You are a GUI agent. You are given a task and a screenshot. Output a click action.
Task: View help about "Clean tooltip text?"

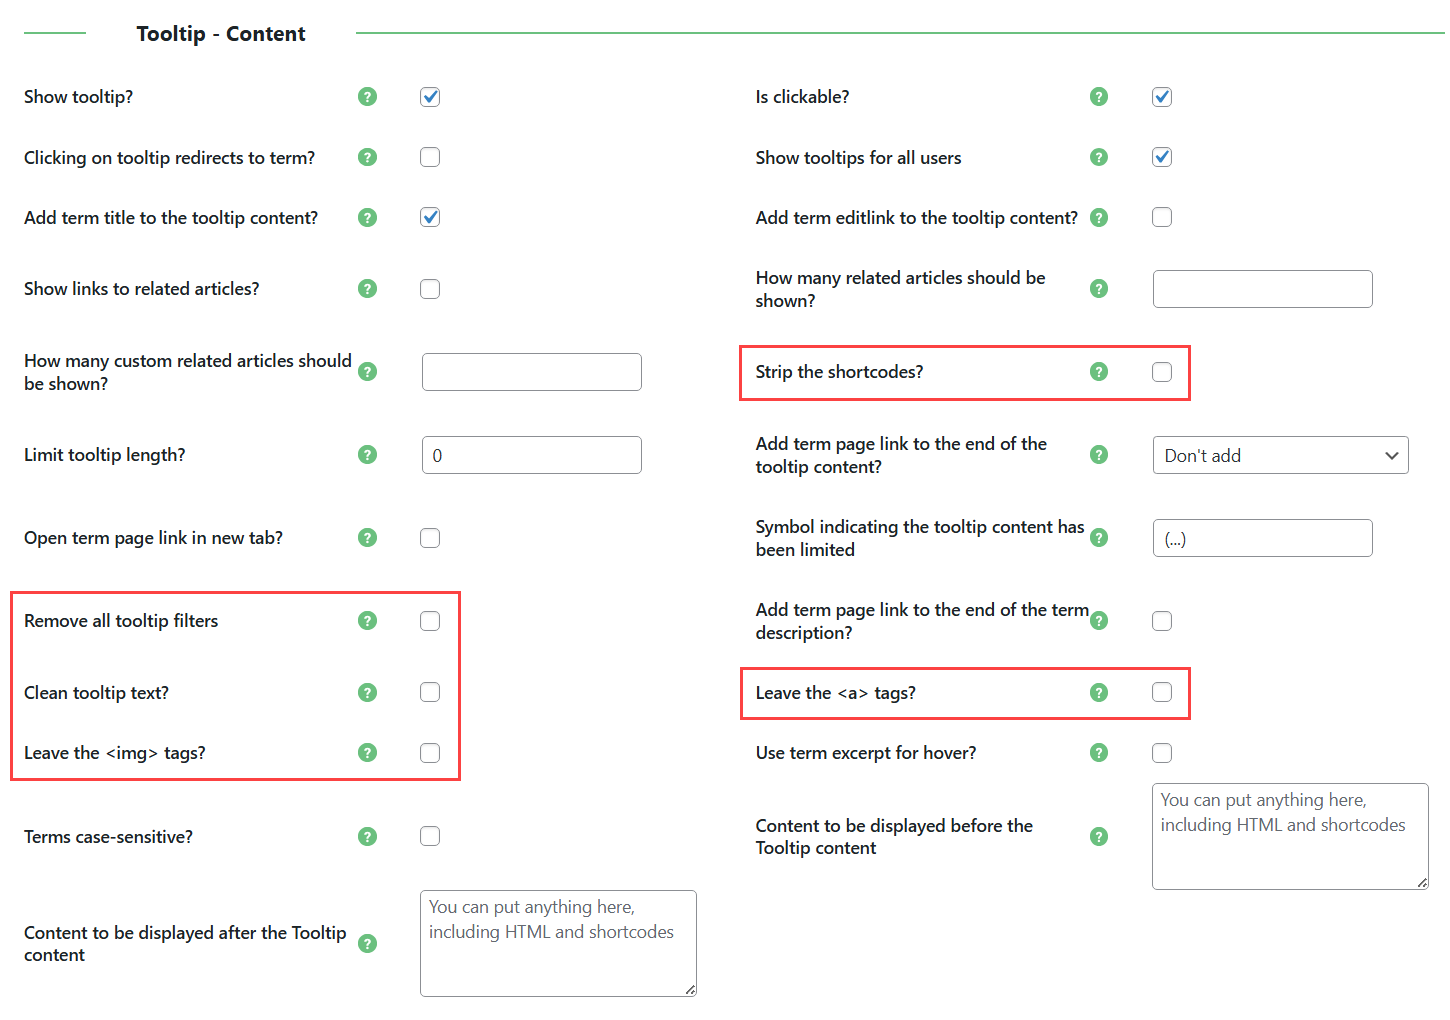tap(367, 692)
